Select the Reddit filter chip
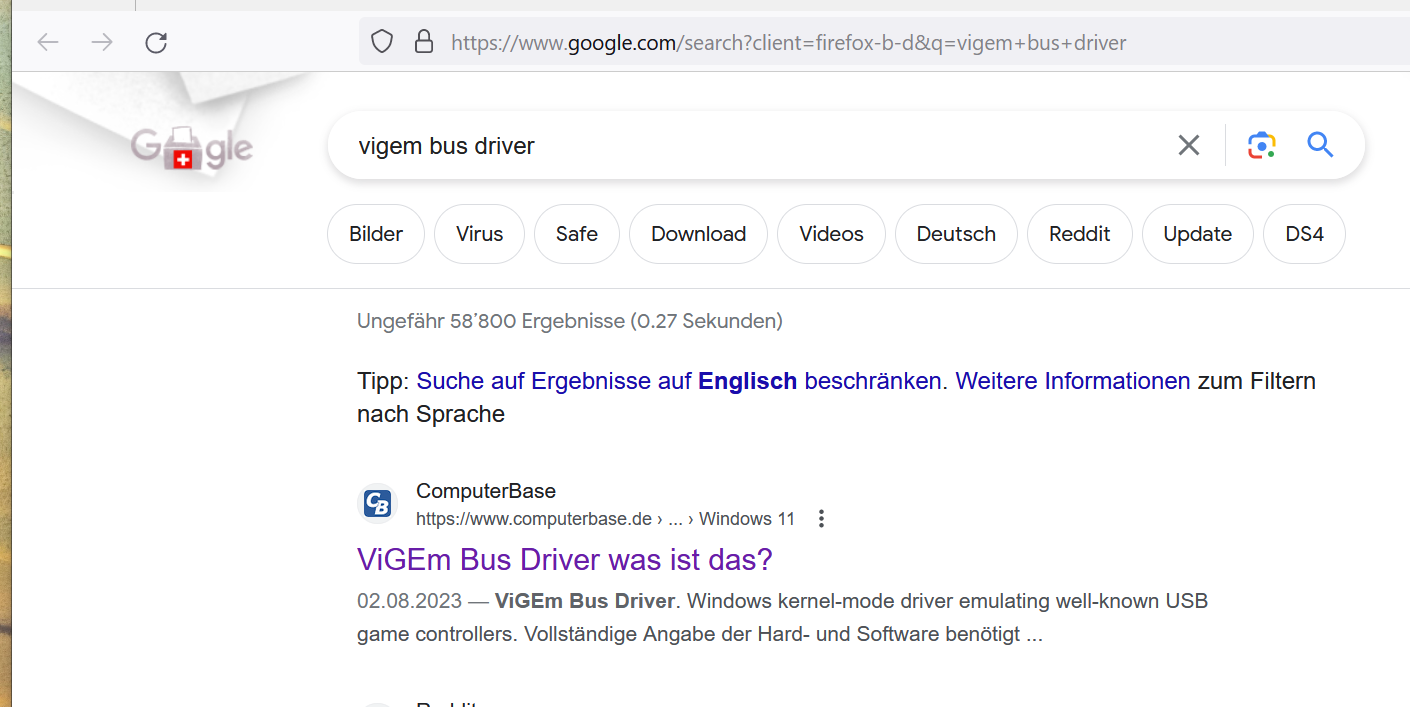 click(1080, 234)
